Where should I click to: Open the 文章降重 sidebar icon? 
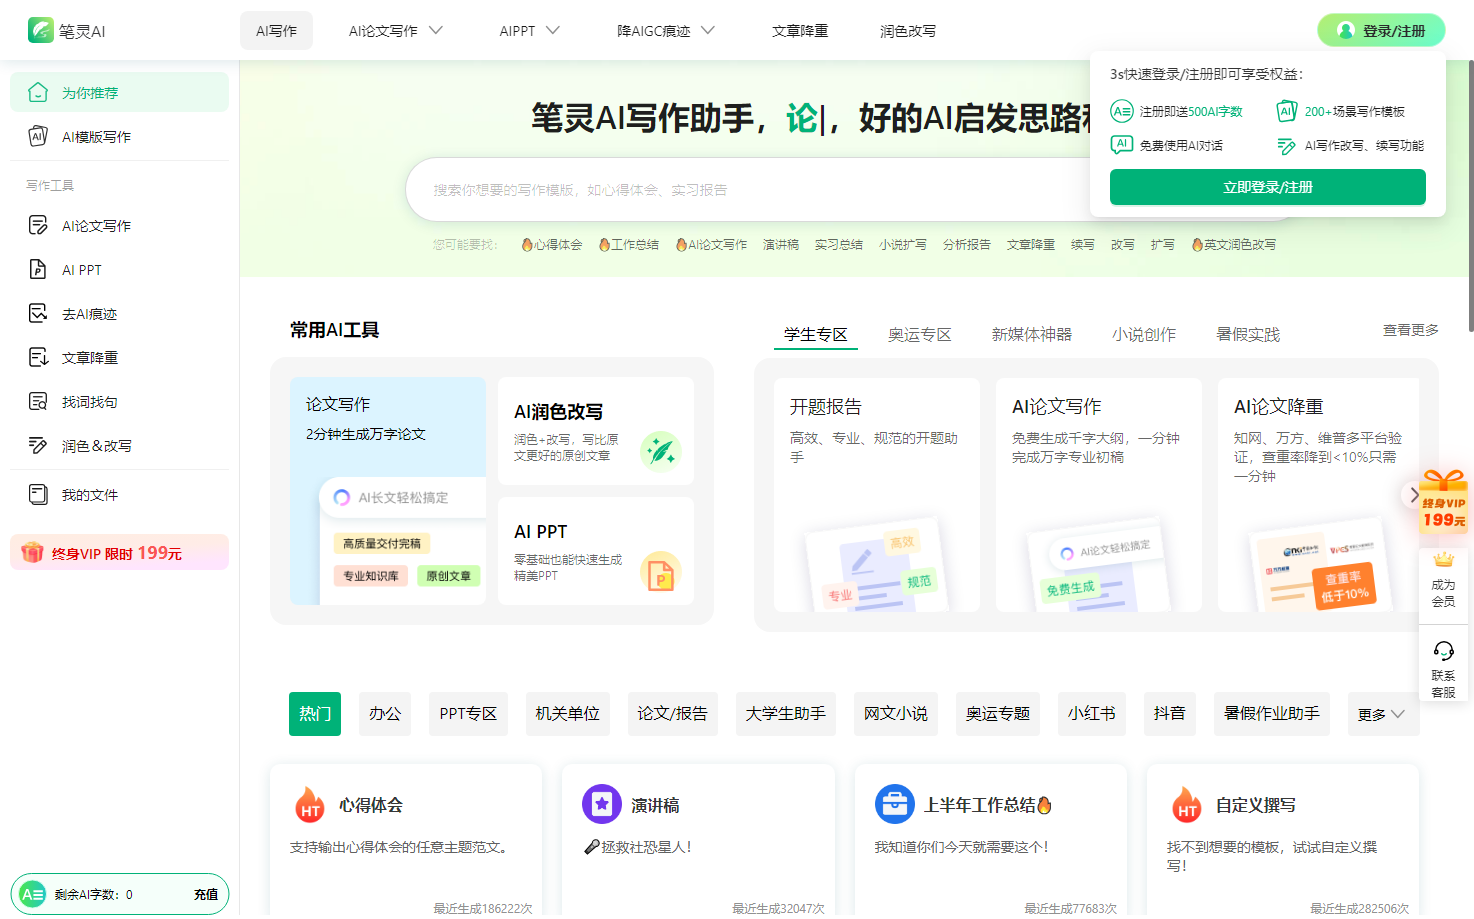(38, 357)
